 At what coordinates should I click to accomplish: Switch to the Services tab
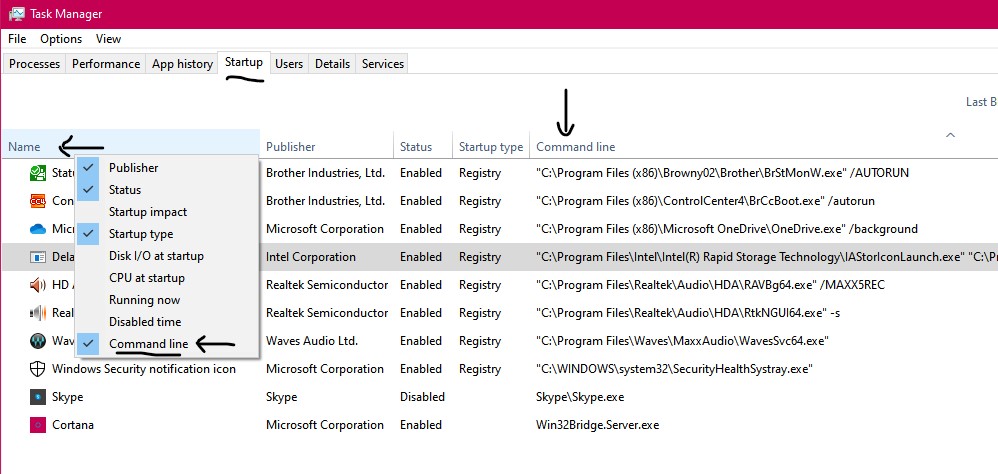383,64
